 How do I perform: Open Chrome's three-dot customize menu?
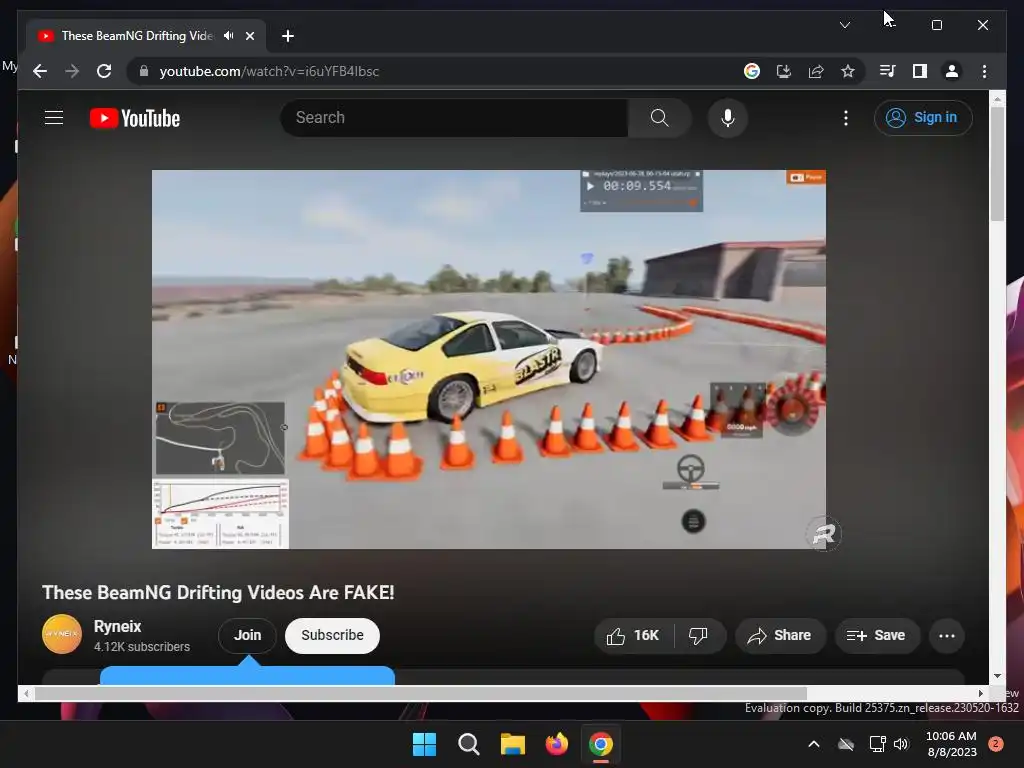tap(984, 71)
